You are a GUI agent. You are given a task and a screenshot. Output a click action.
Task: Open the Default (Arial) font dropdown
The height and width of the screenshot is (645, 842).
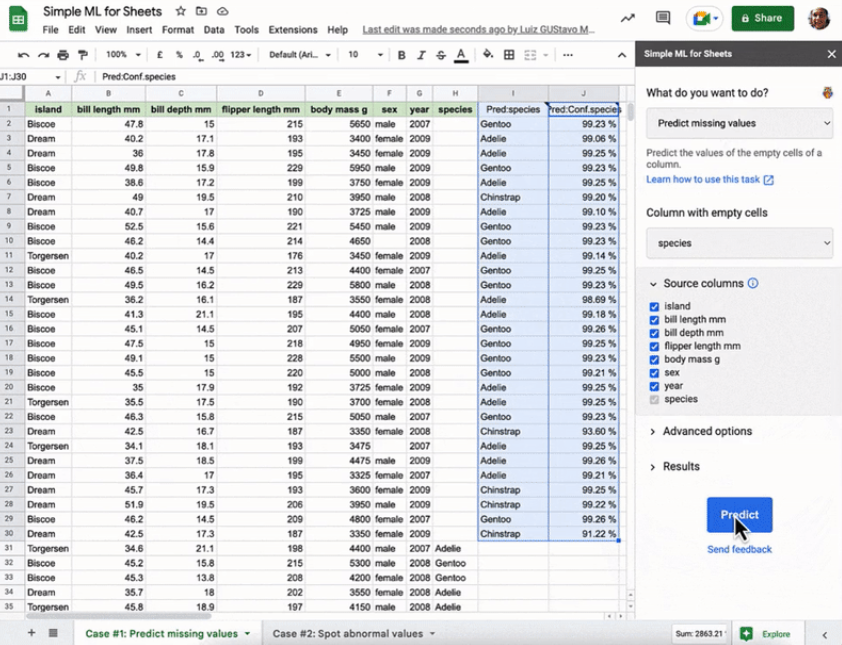point(300,55)
